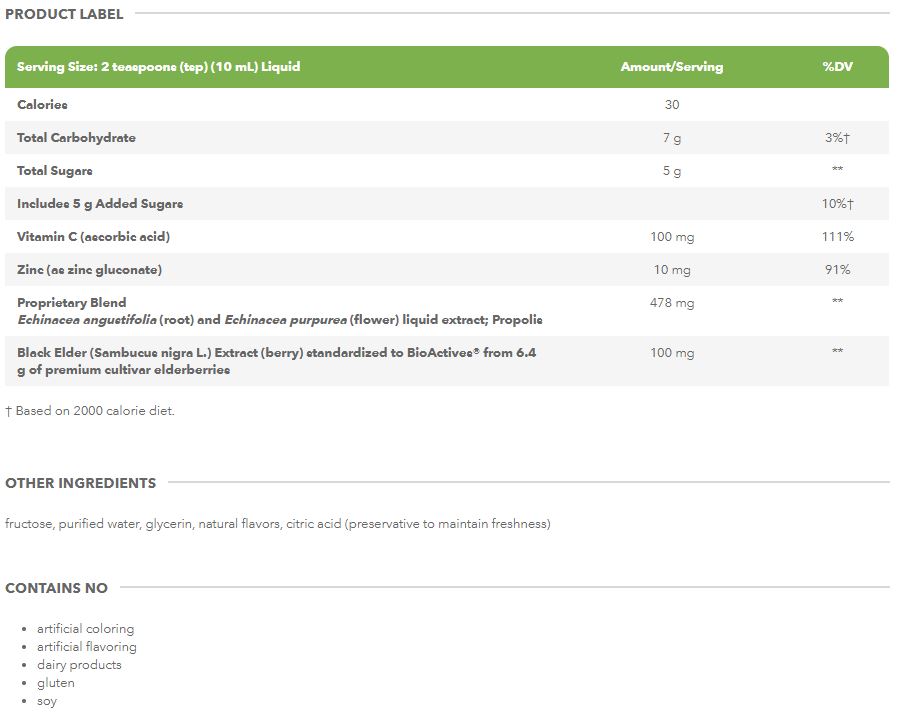Click the Vitamin C (ascorbic acid) label
This screenshot has height=713, width=897.
(x=93, y=236)
